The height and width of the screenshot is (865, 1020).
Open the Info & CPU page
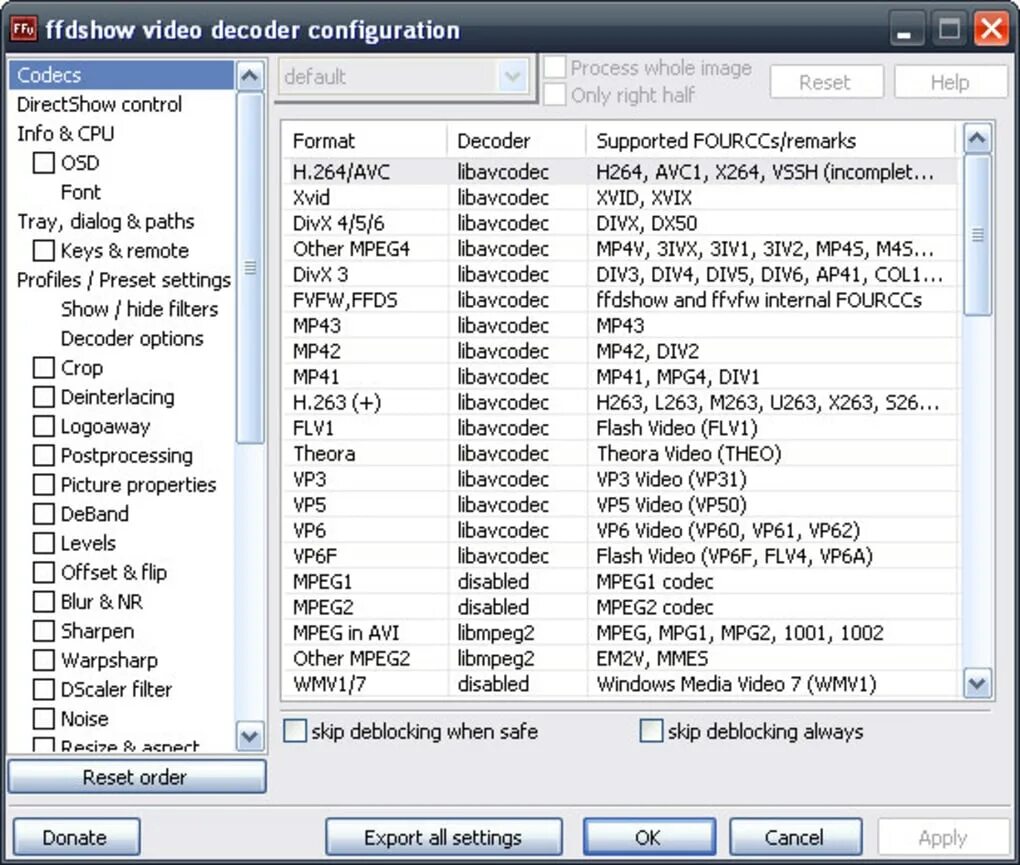[x=66, y=133]
